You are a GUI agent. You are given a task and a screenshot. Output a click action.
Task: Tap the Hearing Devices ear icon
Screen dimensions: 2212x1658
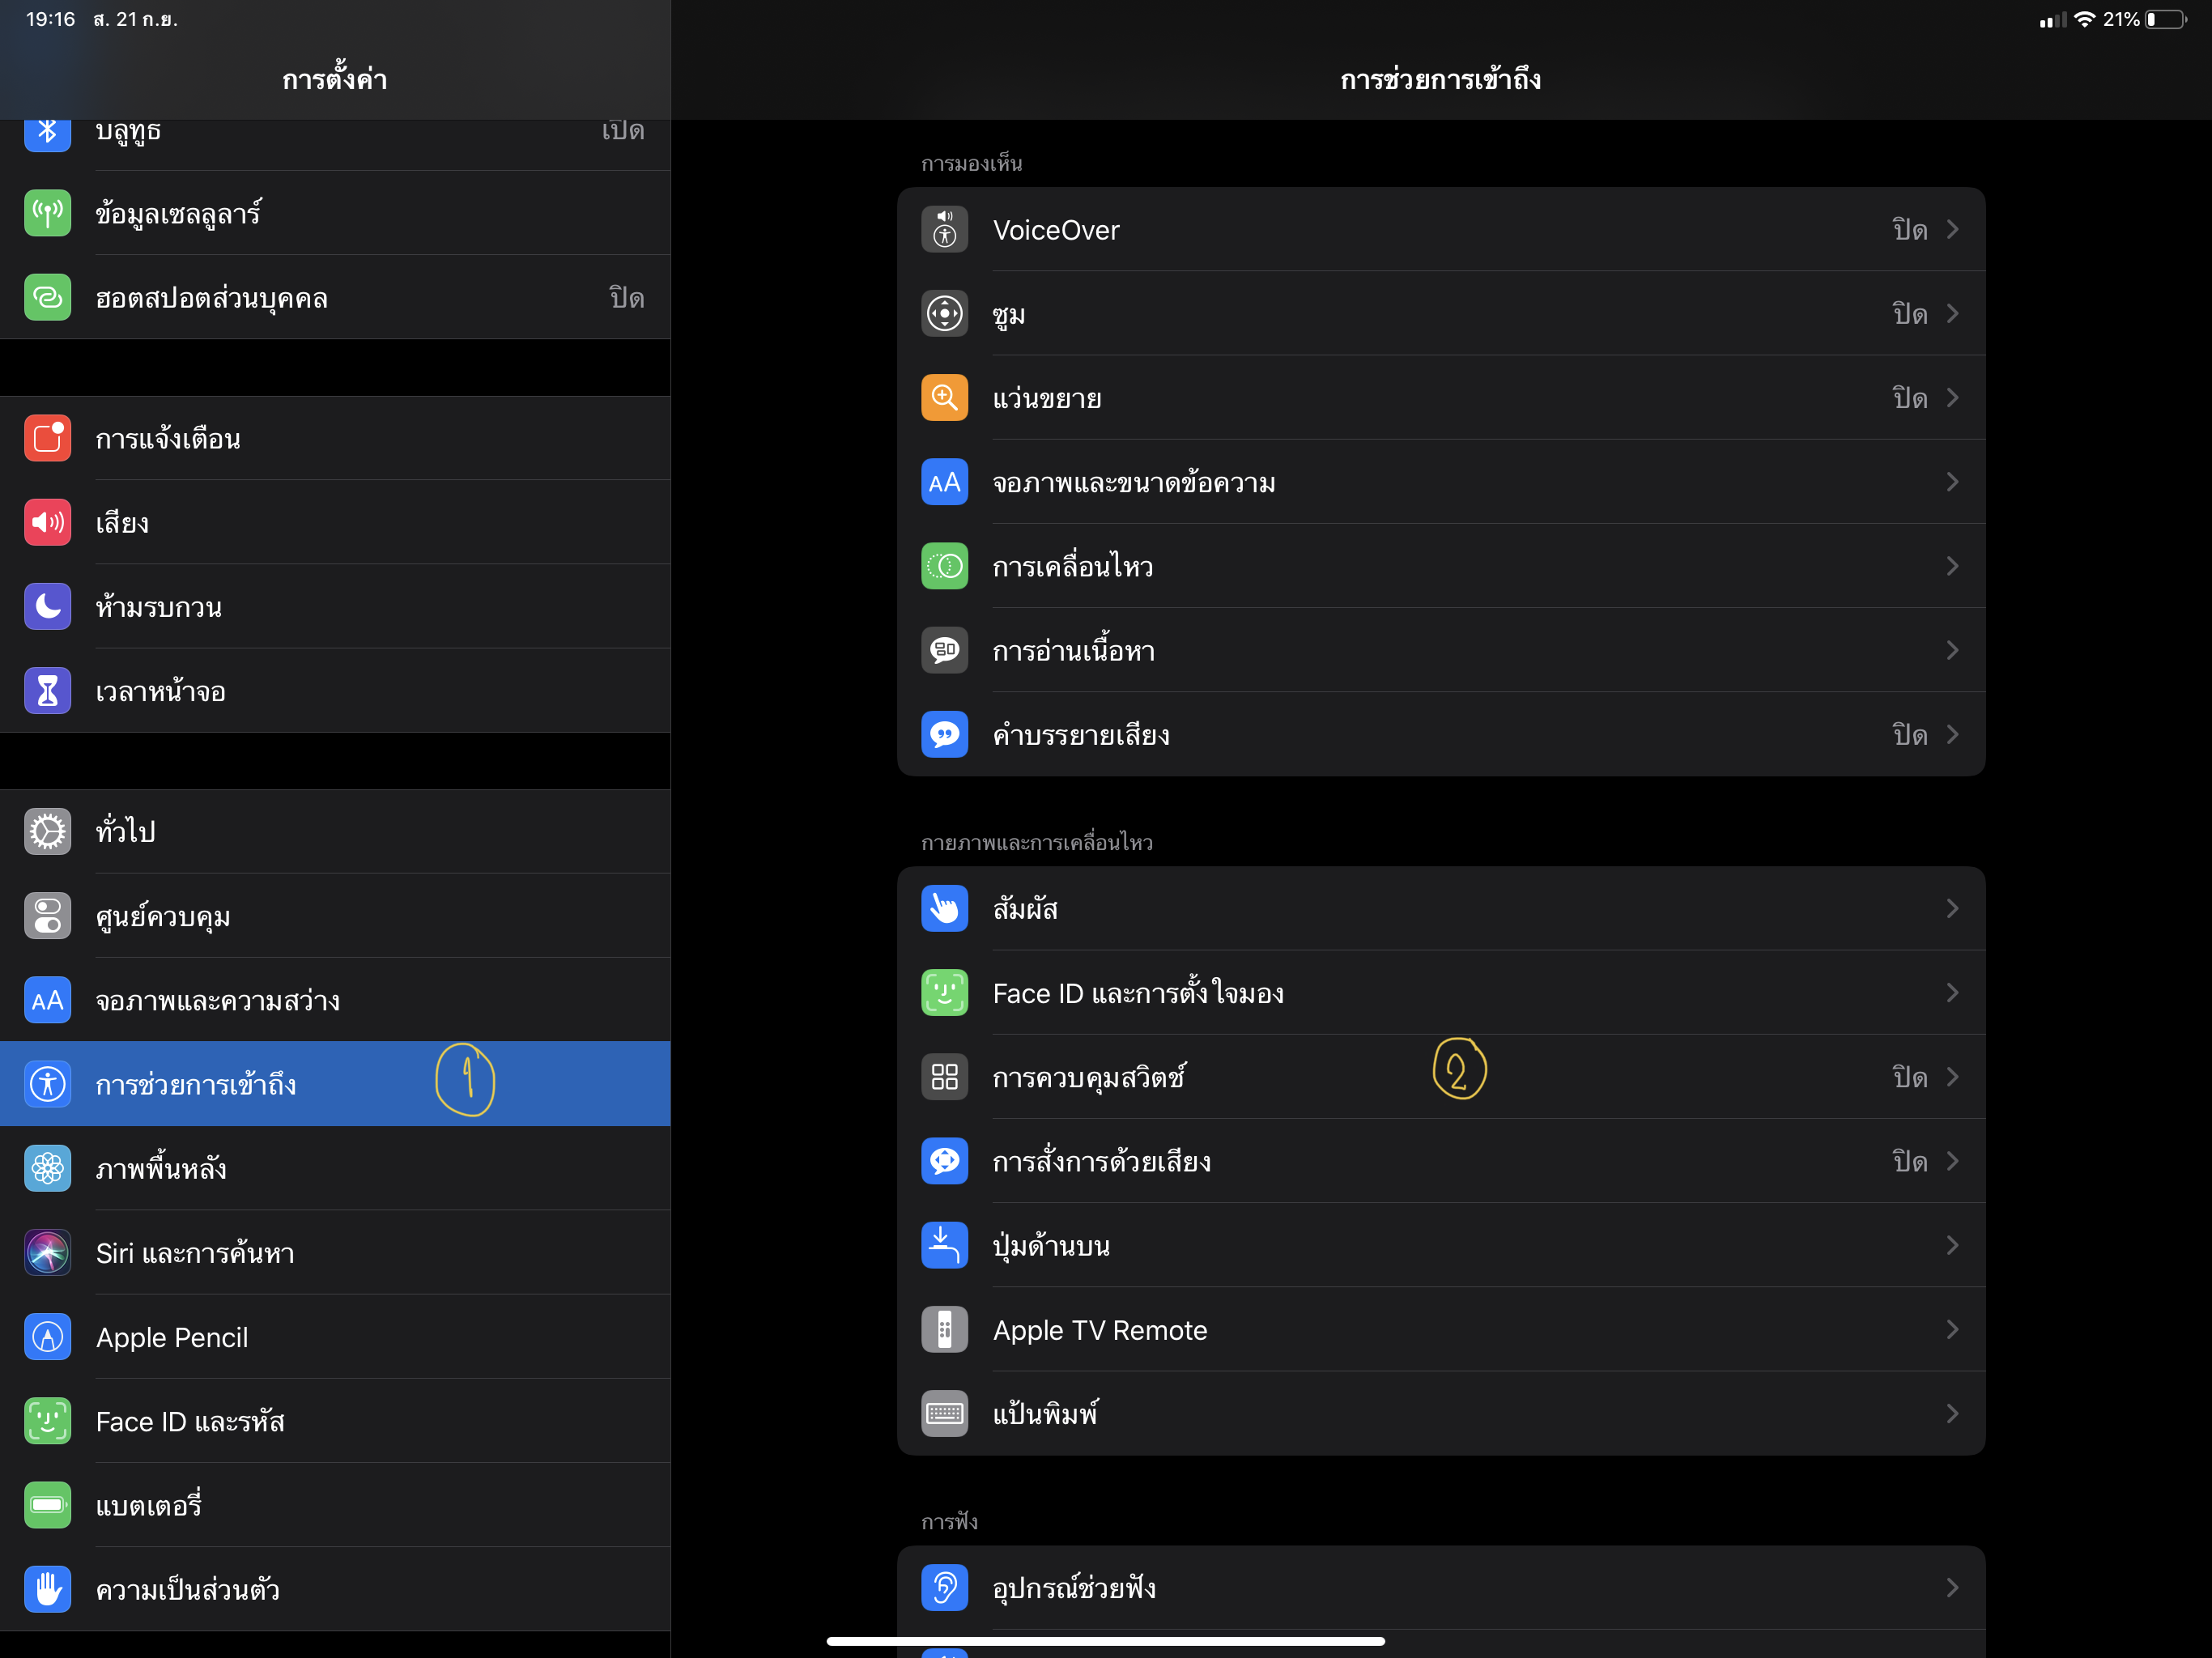pos(944,1587)
